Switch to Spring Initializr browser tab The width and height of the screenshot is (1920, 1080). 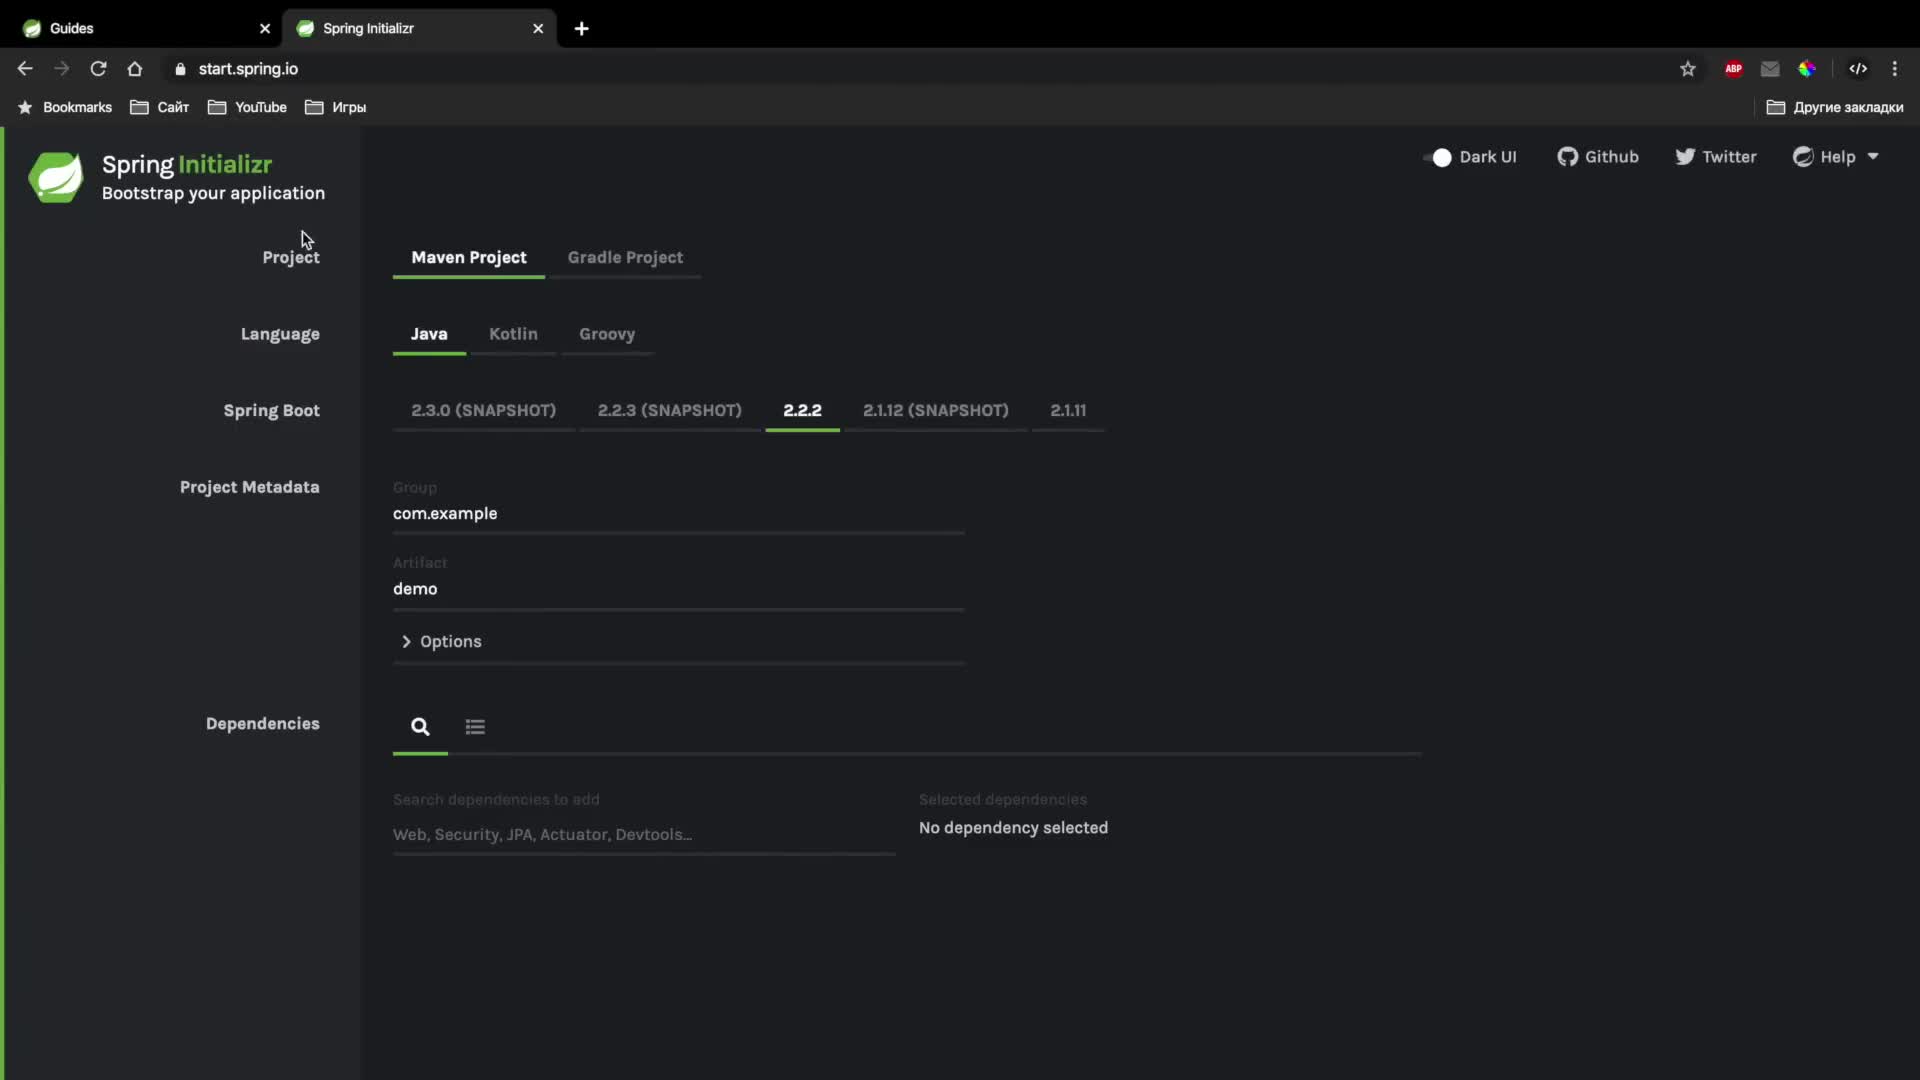(420, 28)
